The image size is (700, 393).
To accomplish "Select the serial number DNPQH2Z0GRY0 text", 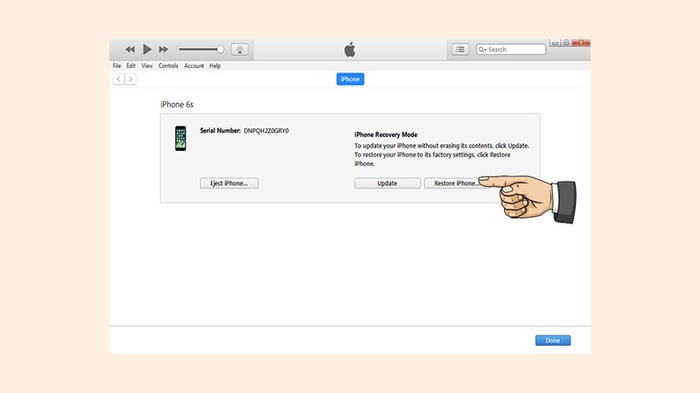I will (266, 131).
